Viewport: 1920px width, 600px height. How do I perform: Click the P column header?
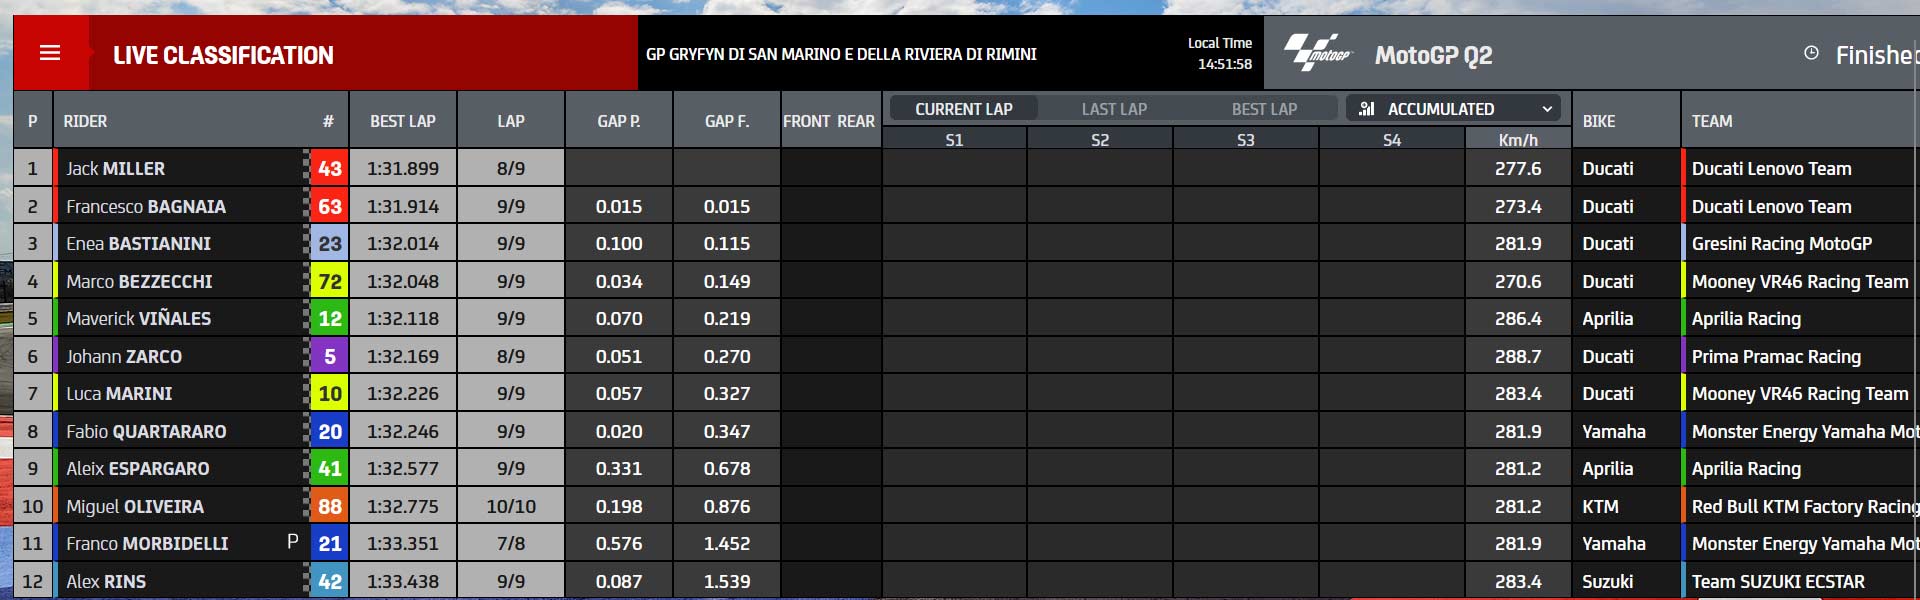click(x=33, y=121)
